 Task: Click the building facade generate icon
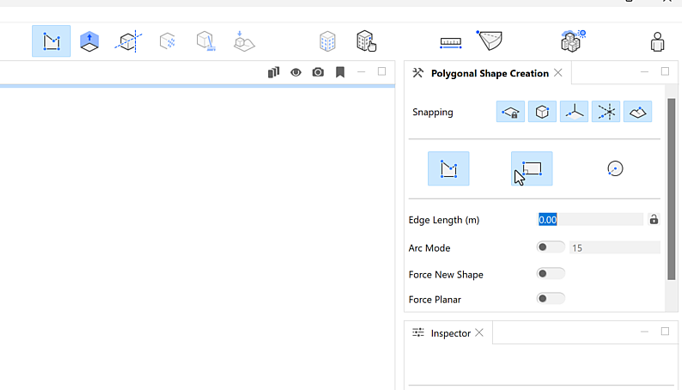(328, 42)
